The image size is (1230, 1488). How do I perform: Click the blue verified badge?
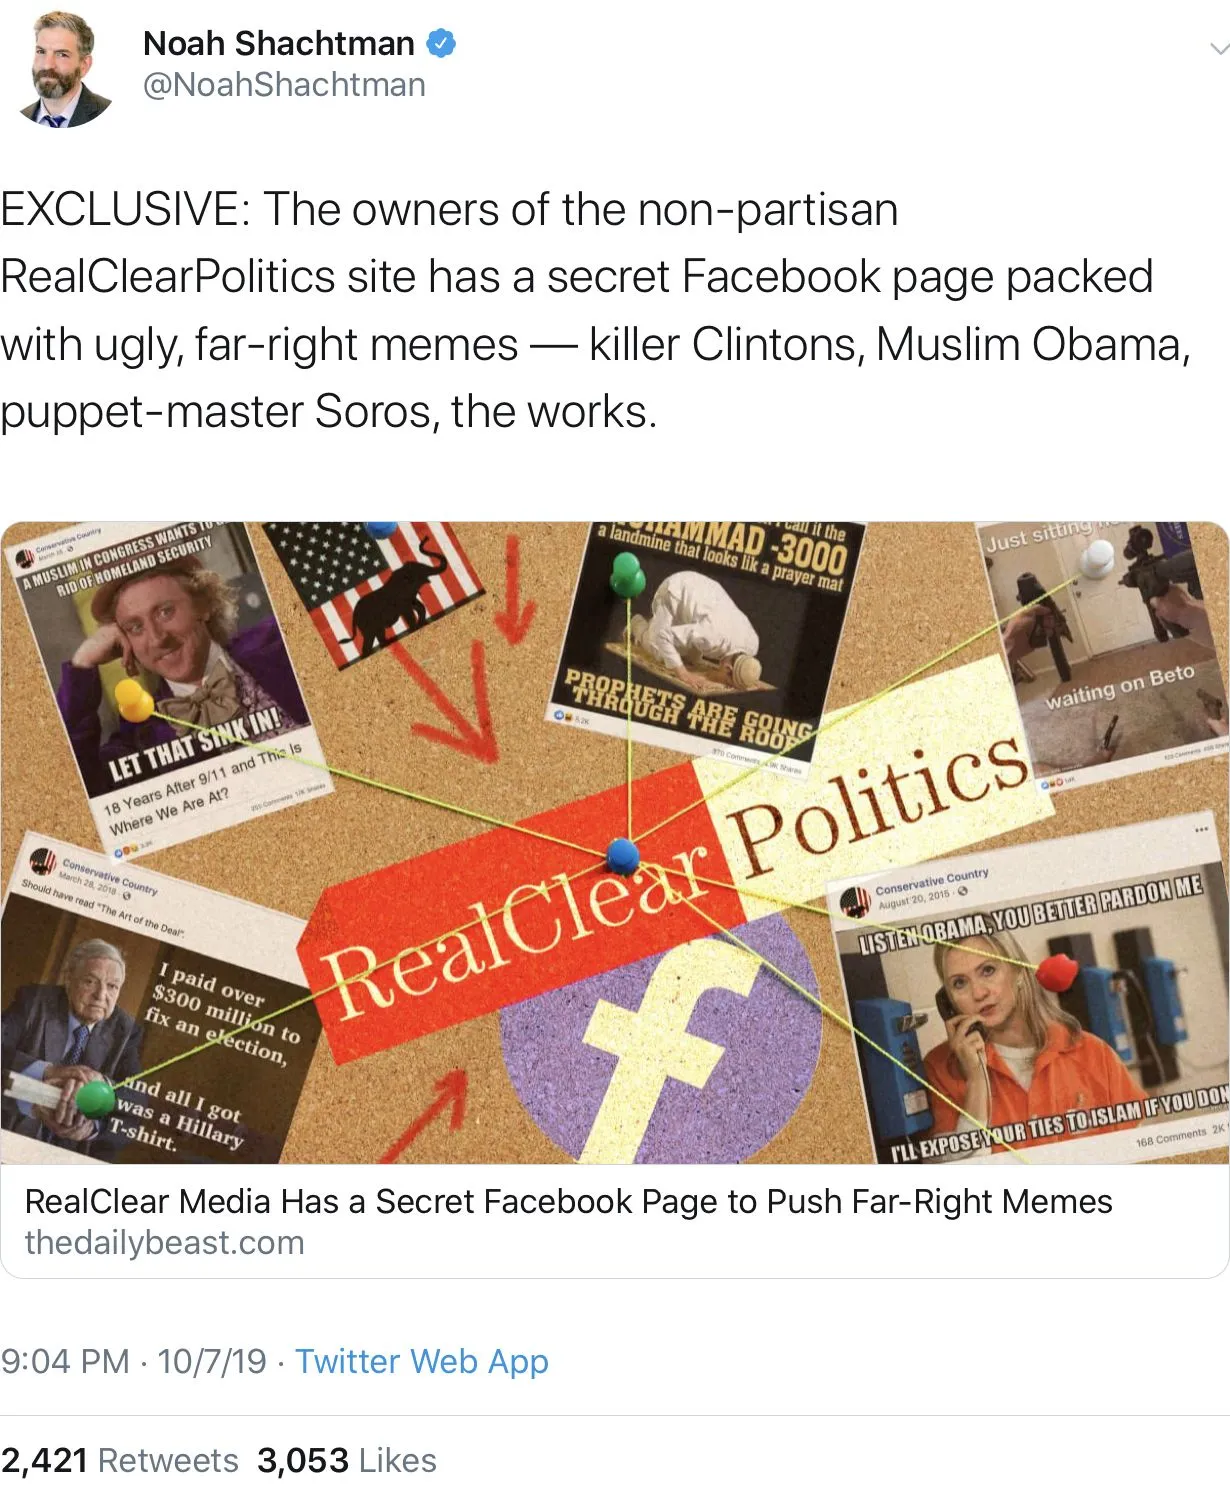(x=442, y=43)
